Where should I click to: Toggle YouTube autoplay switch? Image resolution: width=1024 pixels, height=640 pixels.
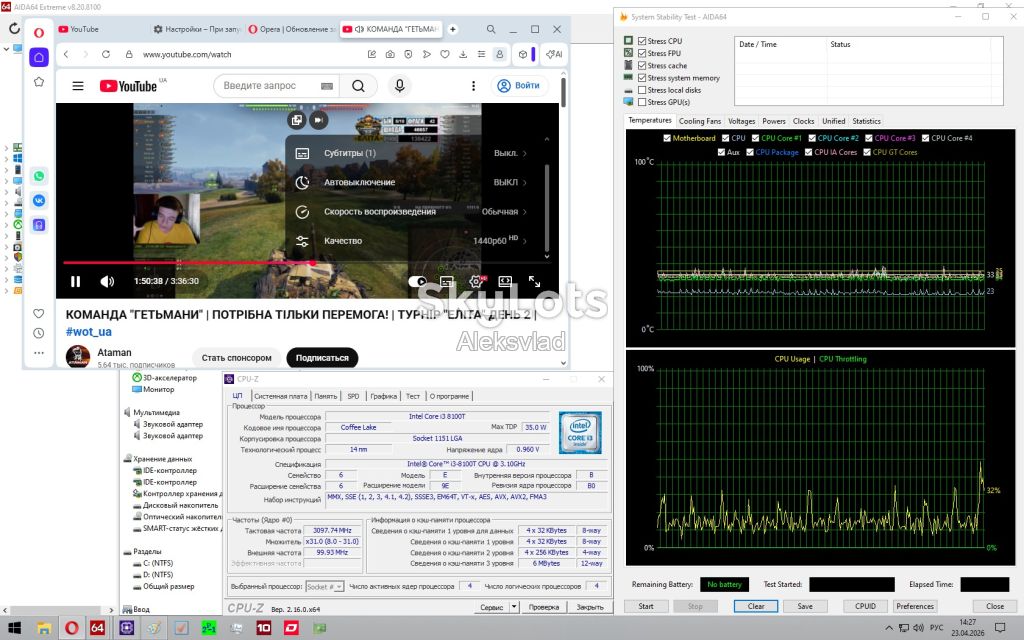417,281
